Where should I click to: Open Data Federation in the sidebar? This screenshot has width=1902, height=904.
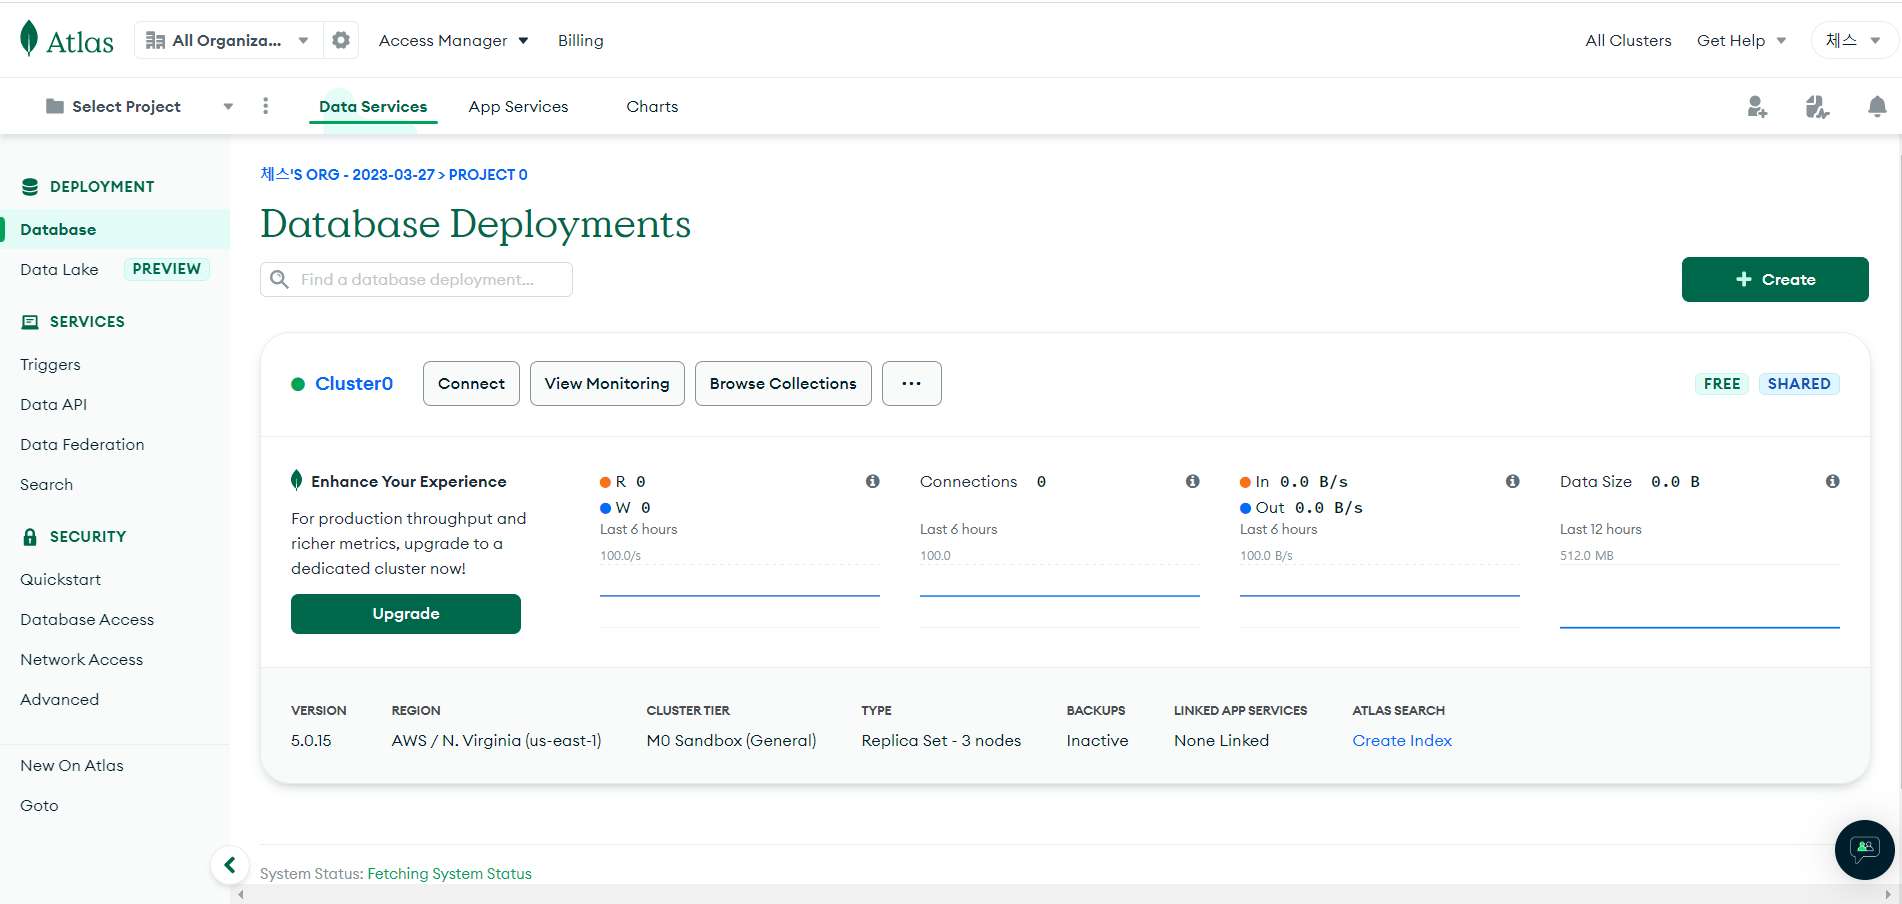coord(82,445)
